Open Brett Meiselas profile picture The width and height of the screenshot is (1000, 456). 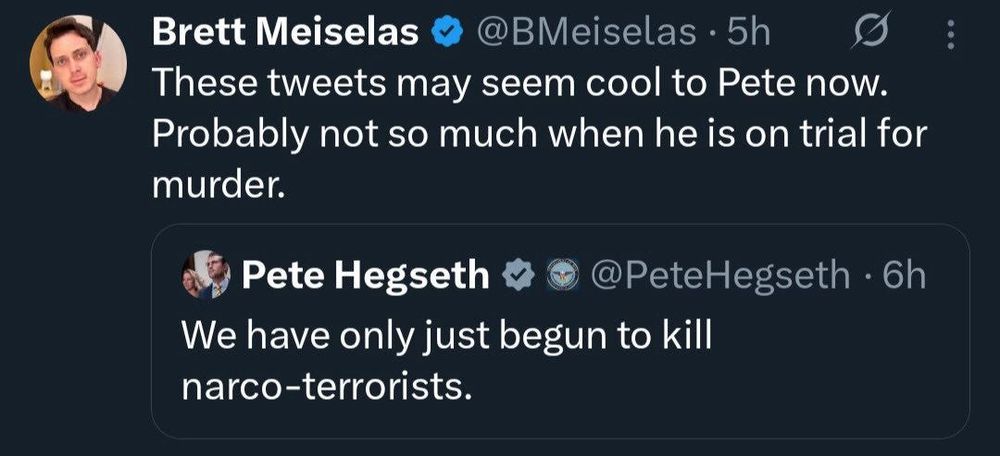78,64
